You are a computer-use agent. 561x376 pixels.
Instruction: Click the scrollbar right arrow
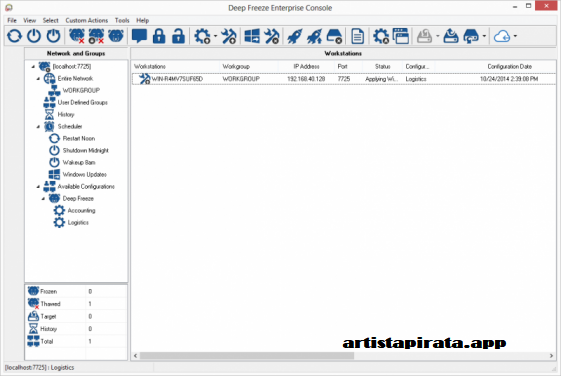tap(551, 356)
